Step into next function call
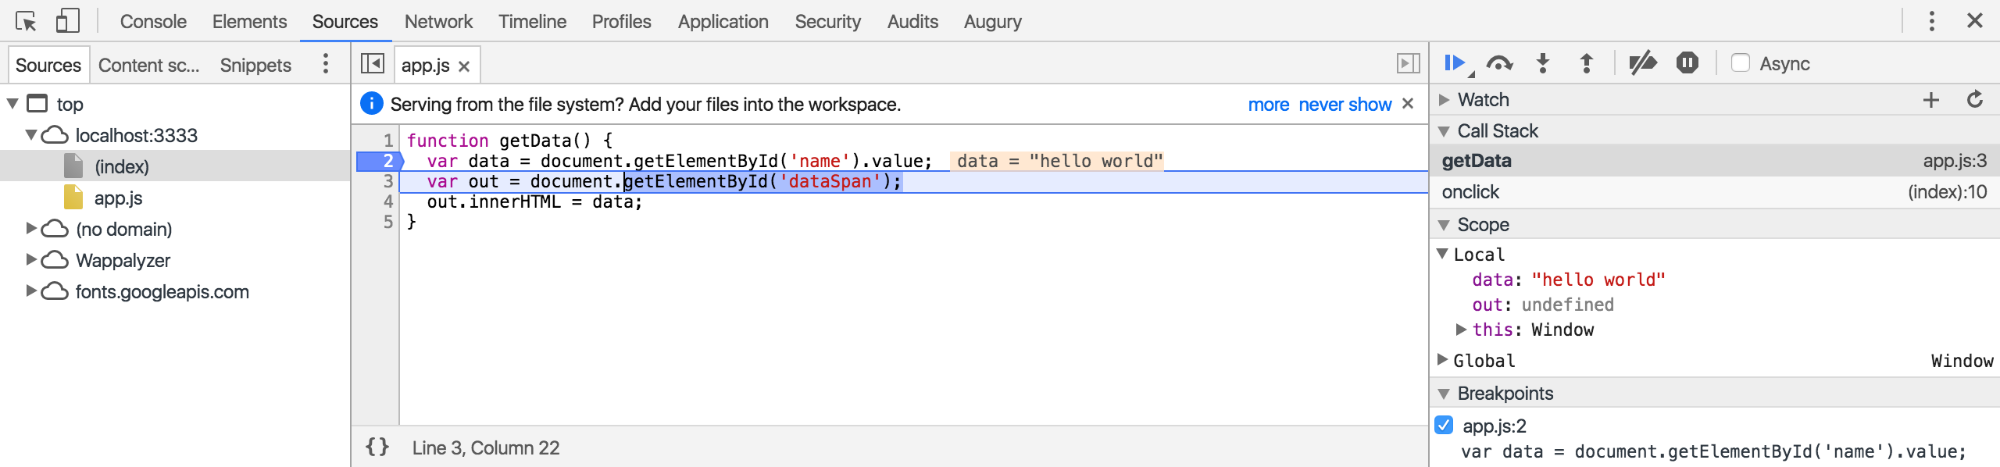The height and width of the screenshot is (467, 2000). pos(1543,64)
